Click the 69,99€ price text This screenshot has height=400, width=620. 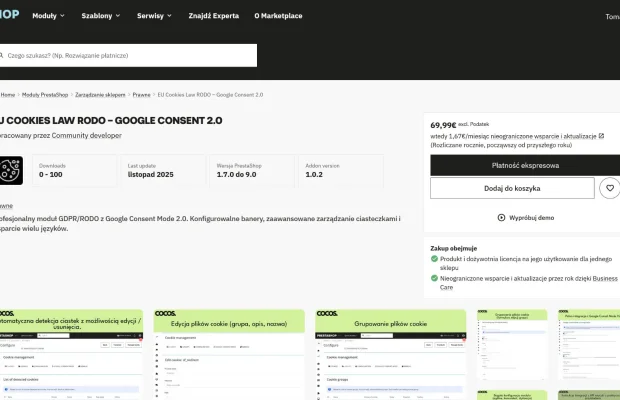pyautogui.click(x=443, y=125)
